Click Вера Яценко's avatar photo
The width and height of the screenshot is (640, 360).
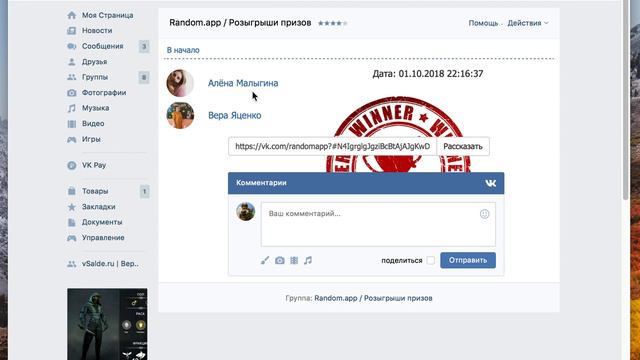point(180,115)
